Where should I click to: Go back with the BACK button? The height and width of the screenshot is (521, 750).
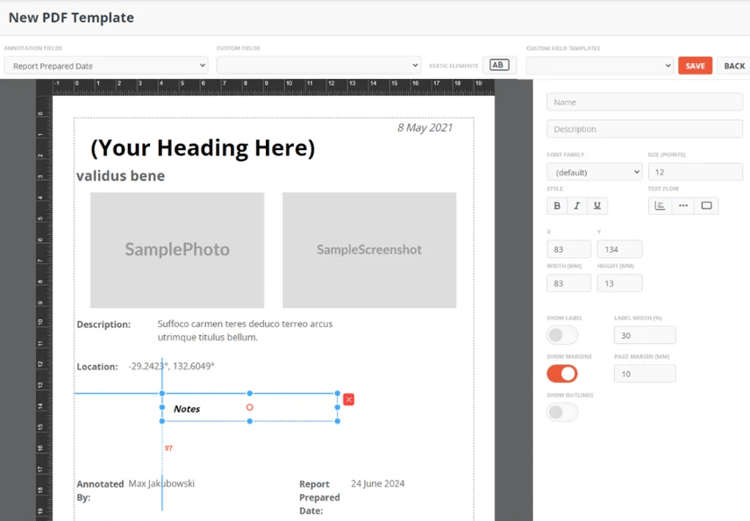pos(734,66)
